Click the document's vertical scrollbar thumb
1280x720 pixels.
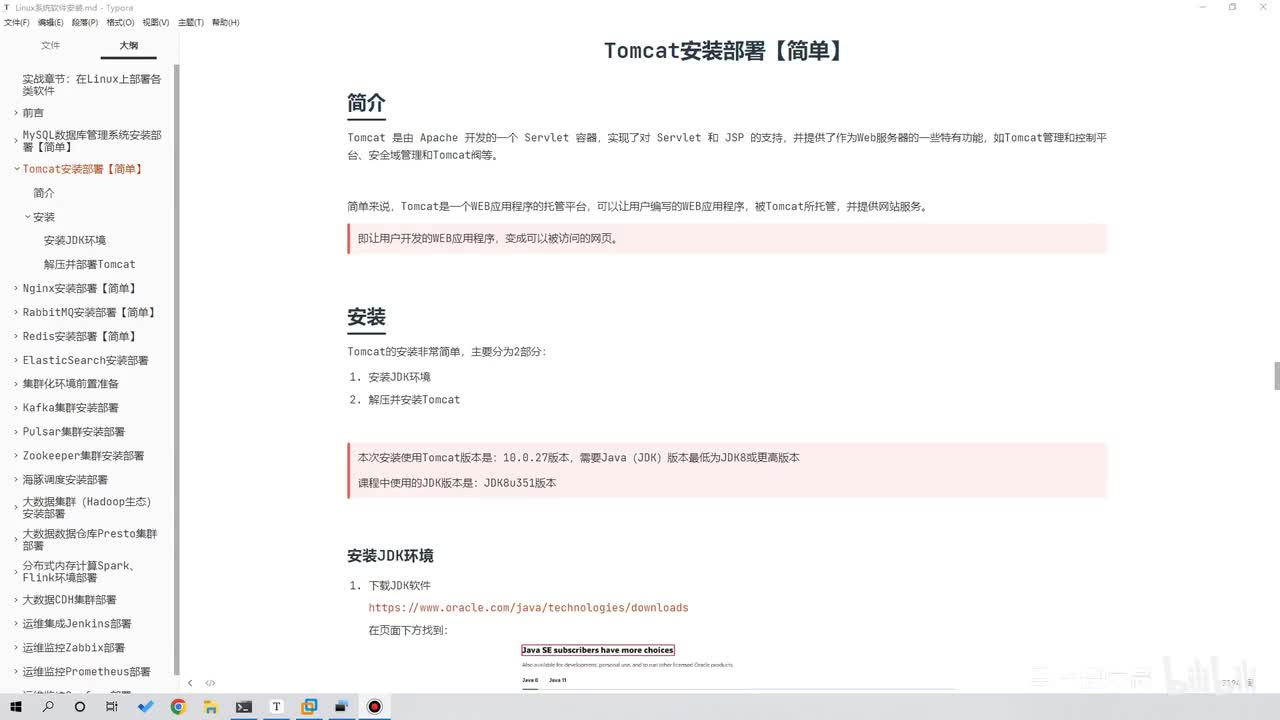(1276, 376)
